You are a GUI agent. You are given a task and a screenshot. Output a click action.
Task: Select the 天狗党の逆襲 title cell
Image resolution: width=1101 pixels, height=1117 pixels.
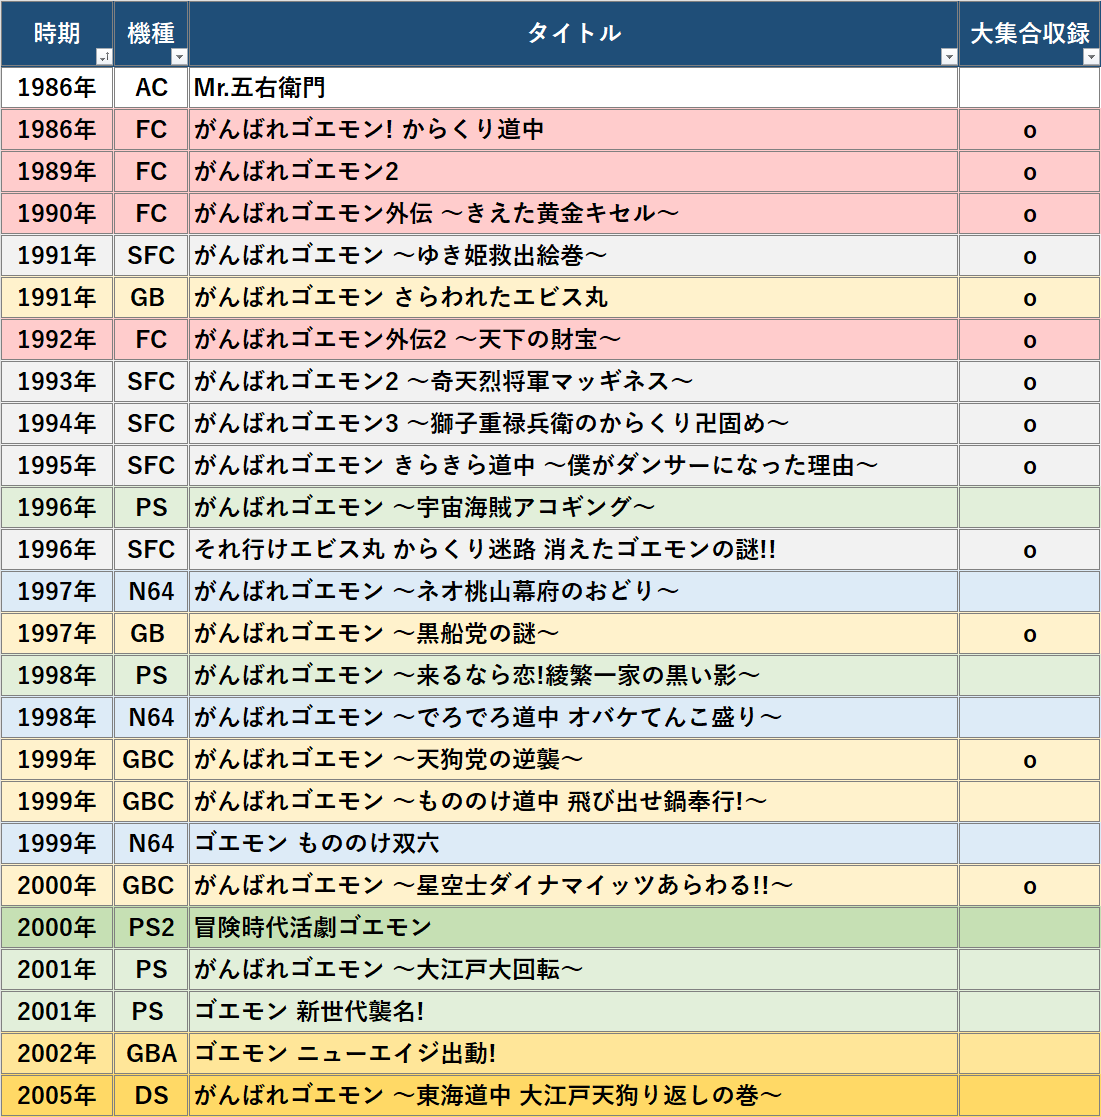[573, 760]
